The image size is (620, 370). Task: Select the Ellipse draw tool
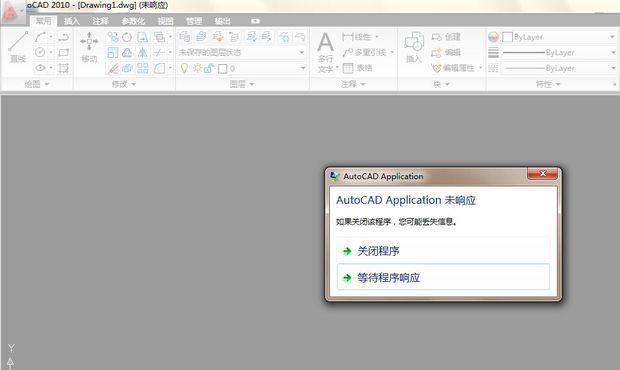40,68
